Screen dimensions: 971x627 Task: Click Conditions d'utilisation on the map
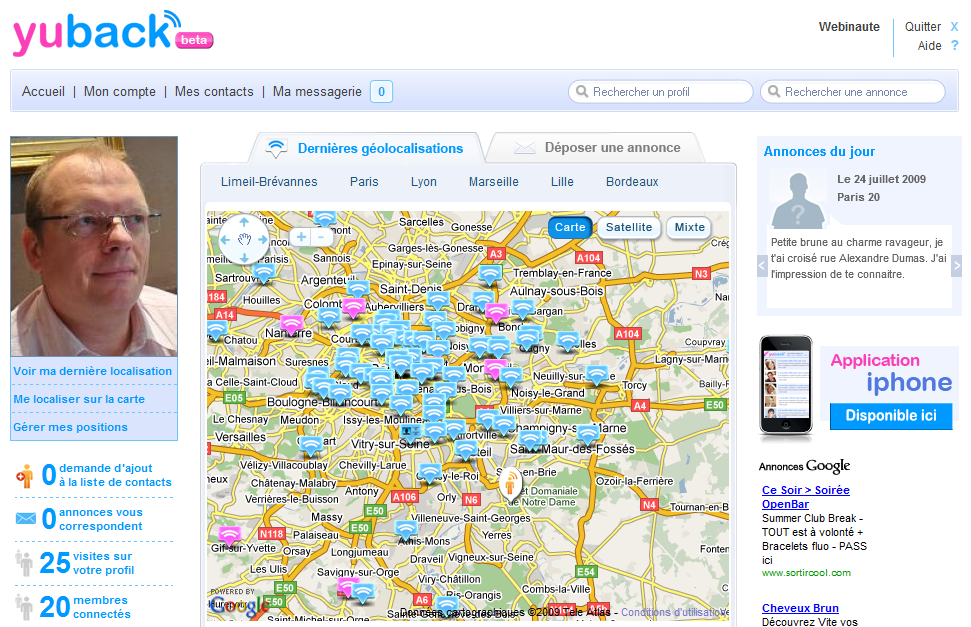pos(674,612)
